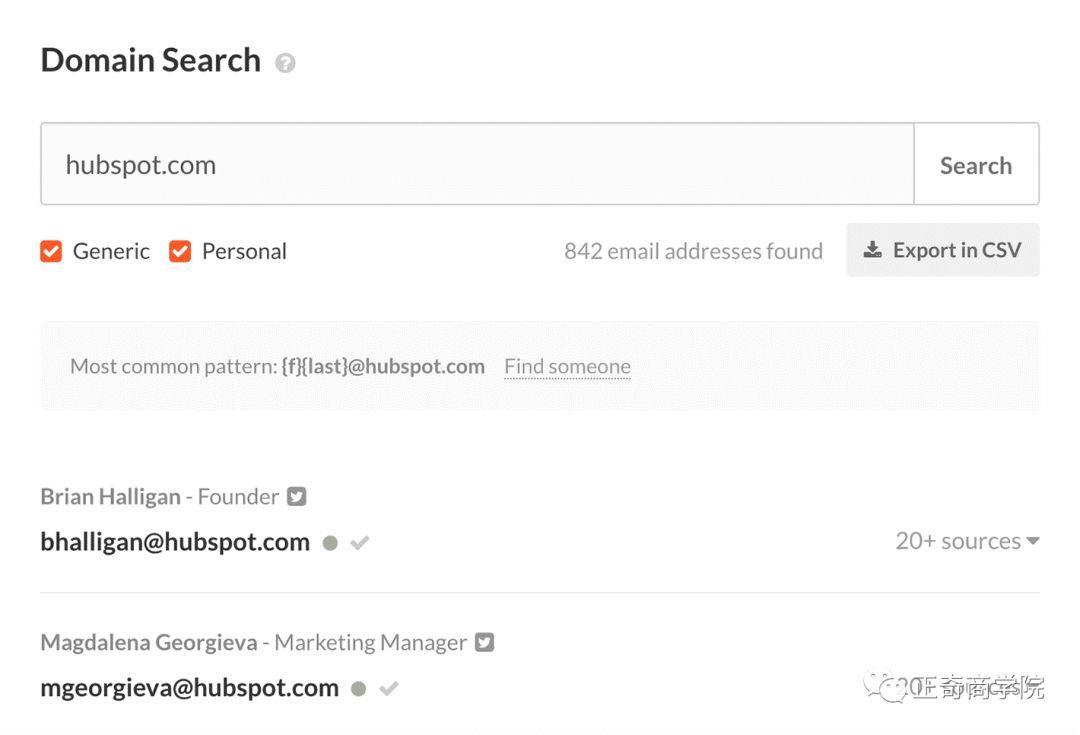Click the Magdalena Georgieva name

149,643
